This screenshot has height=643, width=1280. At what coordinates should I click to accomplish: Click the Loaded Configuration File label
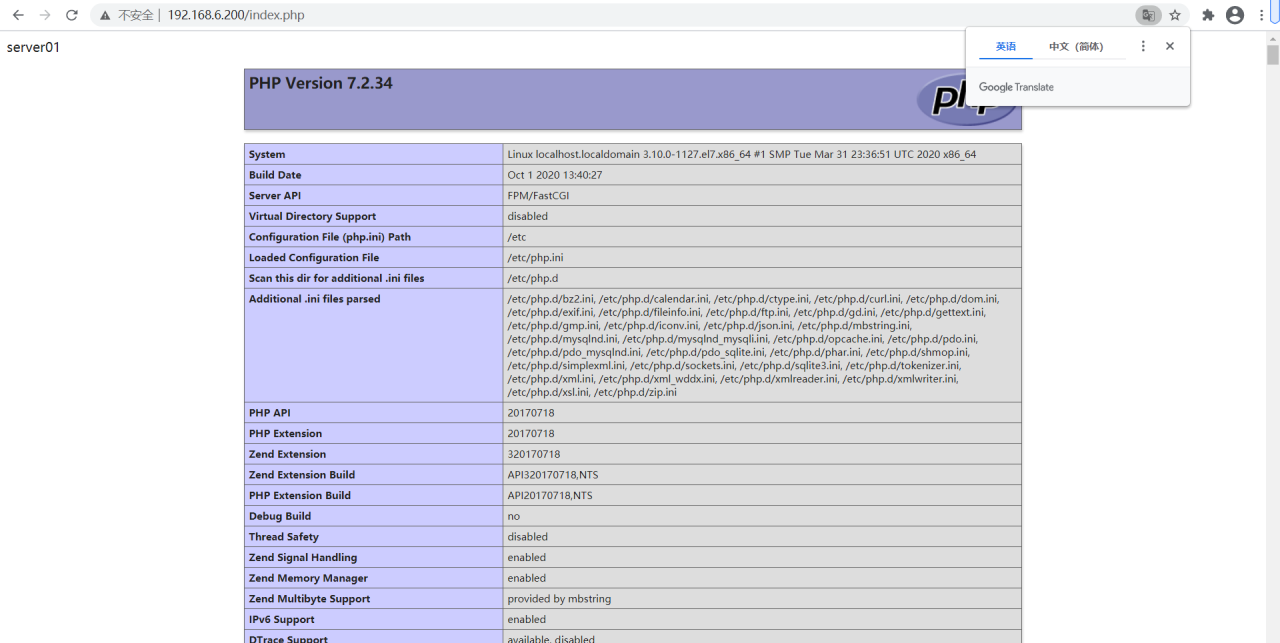click(x=314, y=258)
